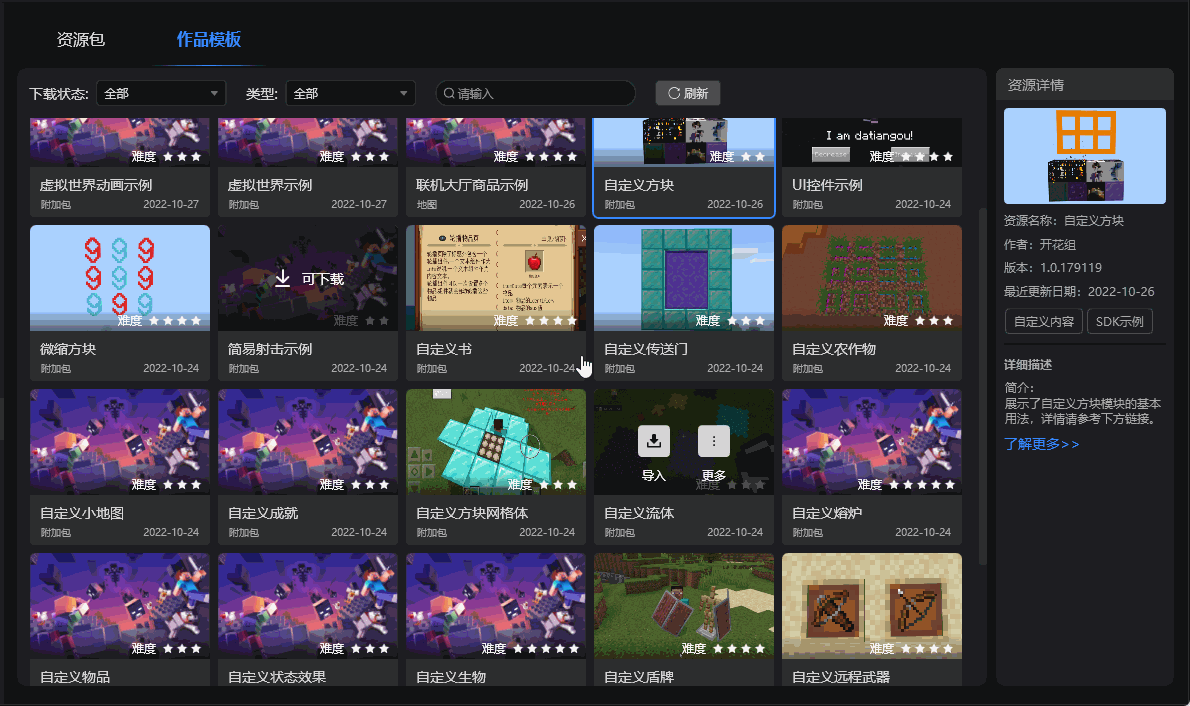Pick the 自定义农作物 crops thumbnail
The width and height of the screenshot is (1190, 706).
coord(872,278)
